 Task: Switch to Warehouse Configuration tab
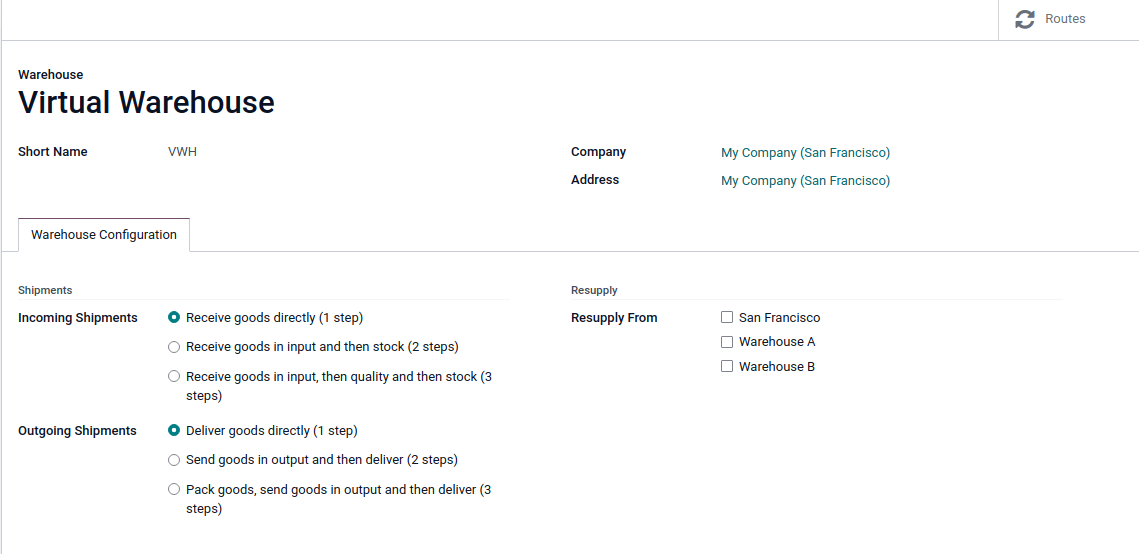pos(104,235)
